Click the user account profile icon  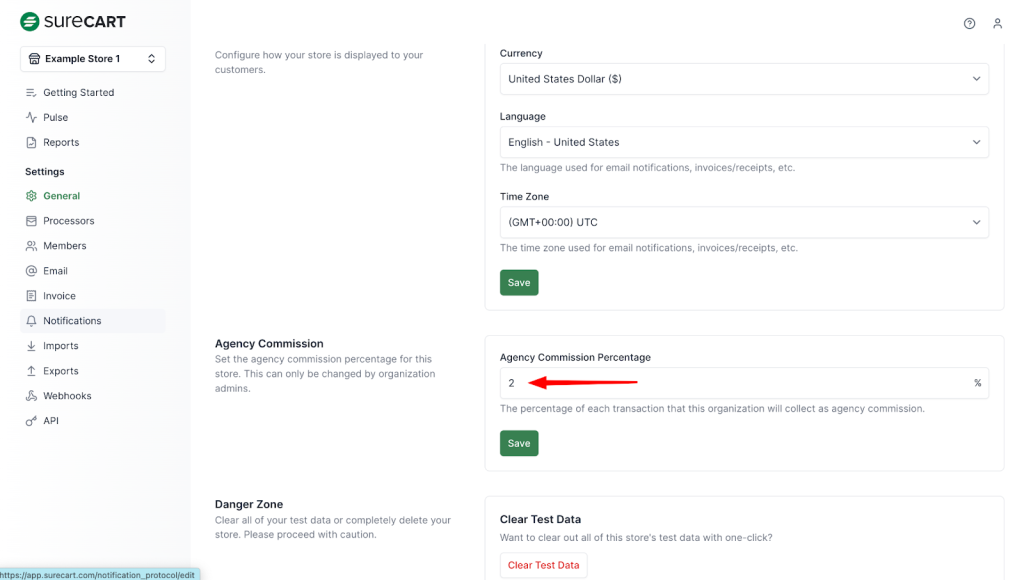(x=997, y=23)
